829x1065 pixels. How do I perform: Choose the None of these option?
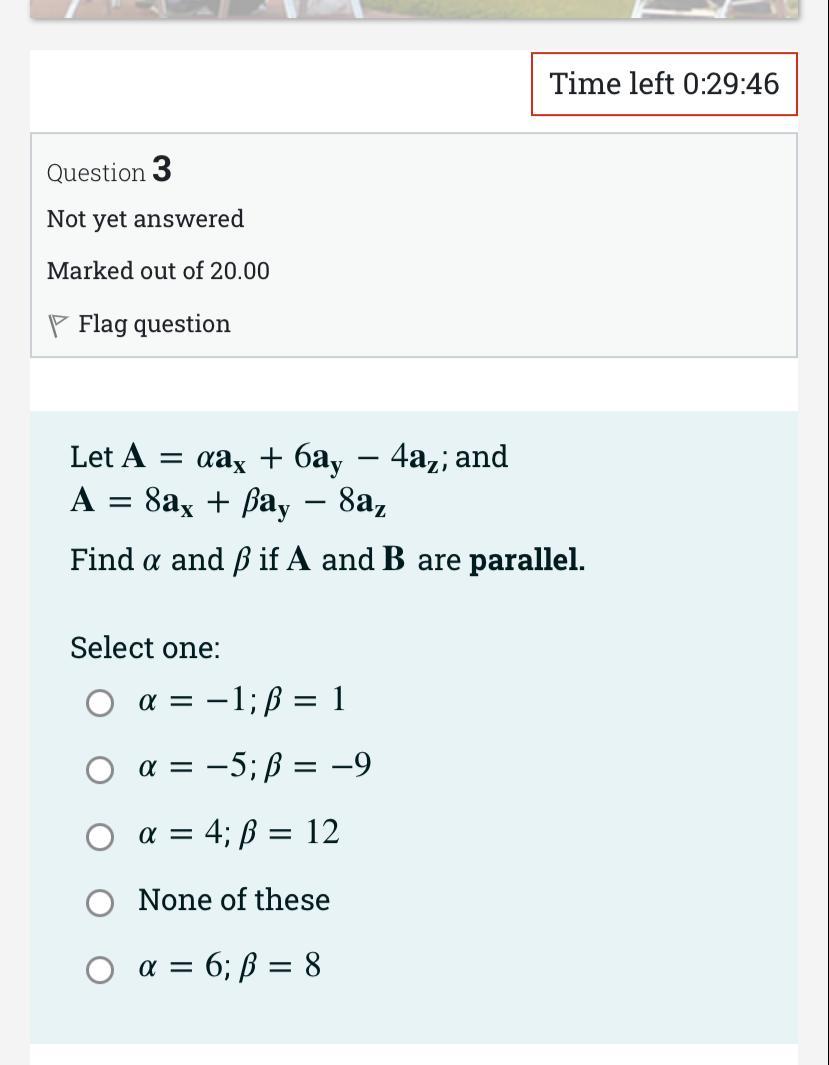[x=232, y=900]
